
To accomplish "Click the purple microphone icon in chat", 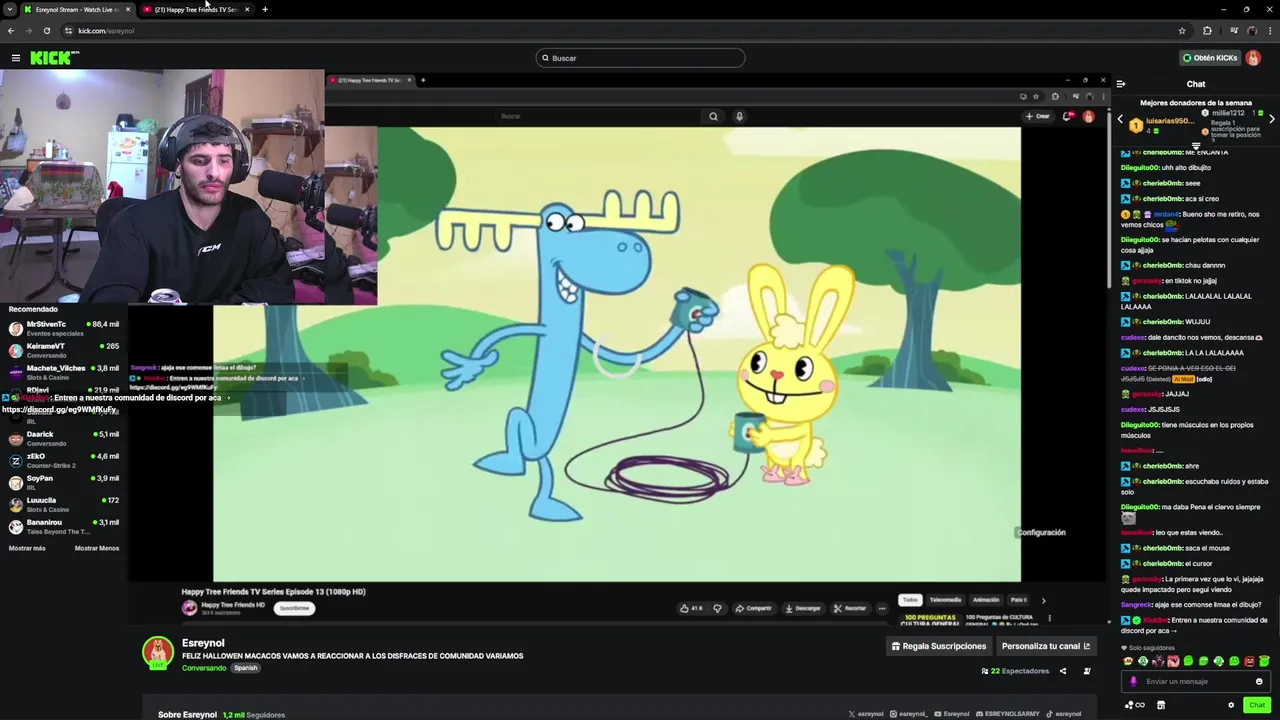I will [1133, 681].
